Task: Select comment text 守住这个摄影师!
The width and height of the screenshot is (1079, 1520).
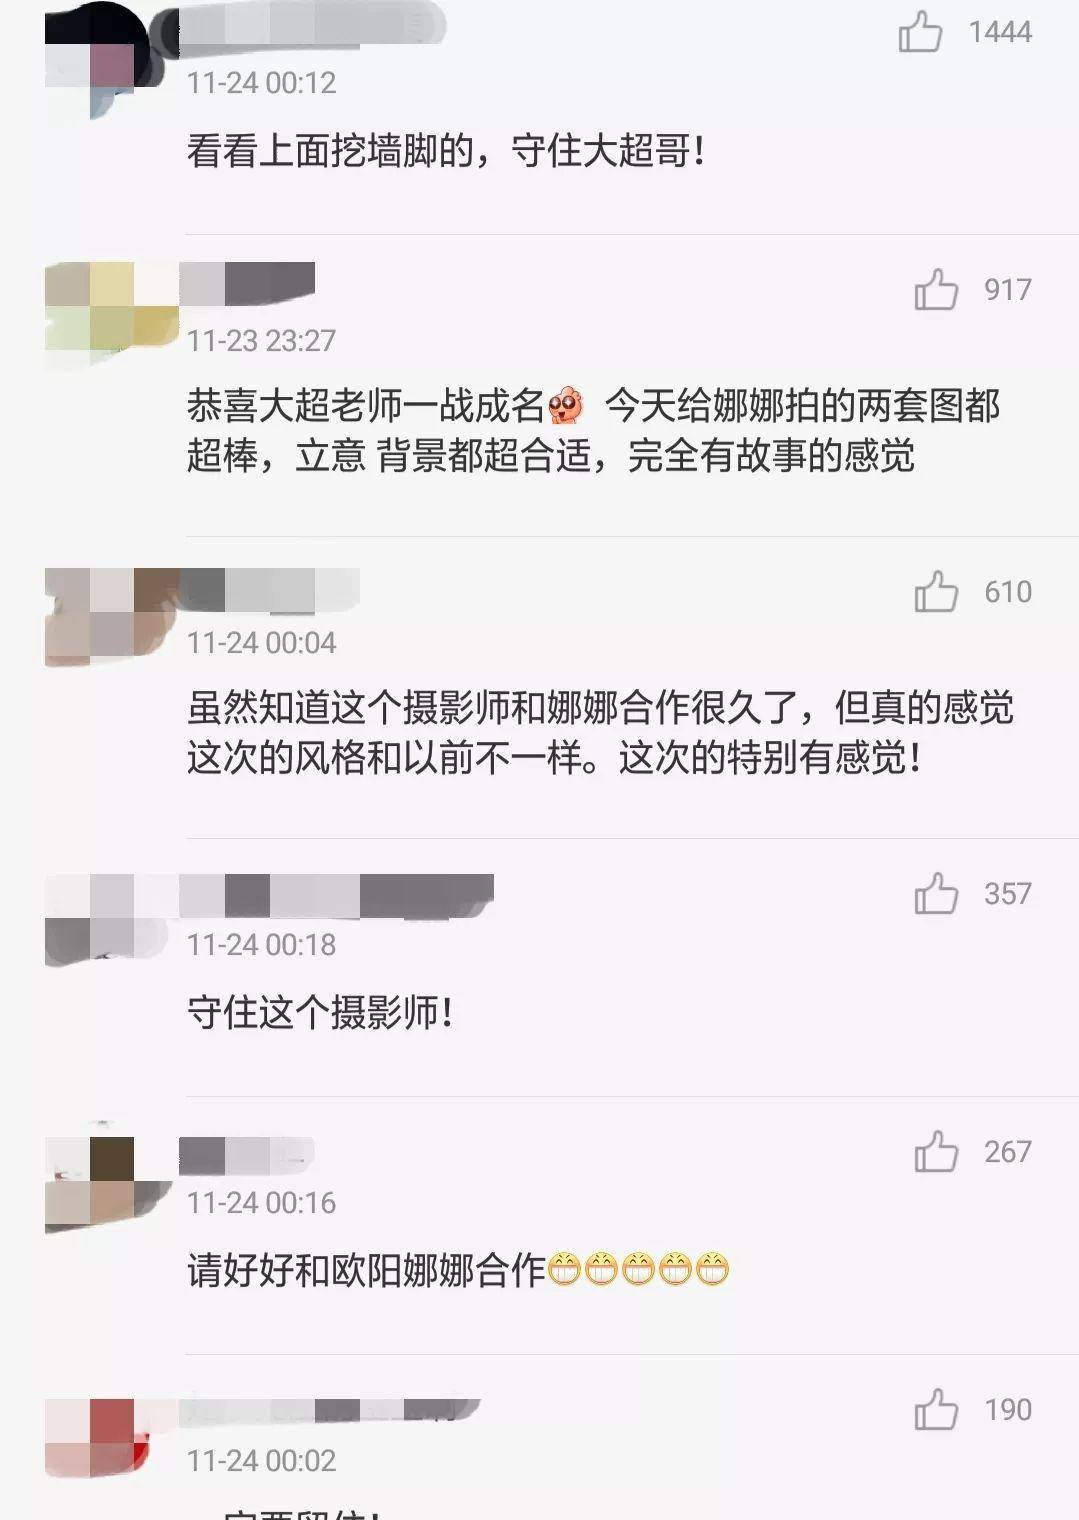Action: coord(321,1013)
